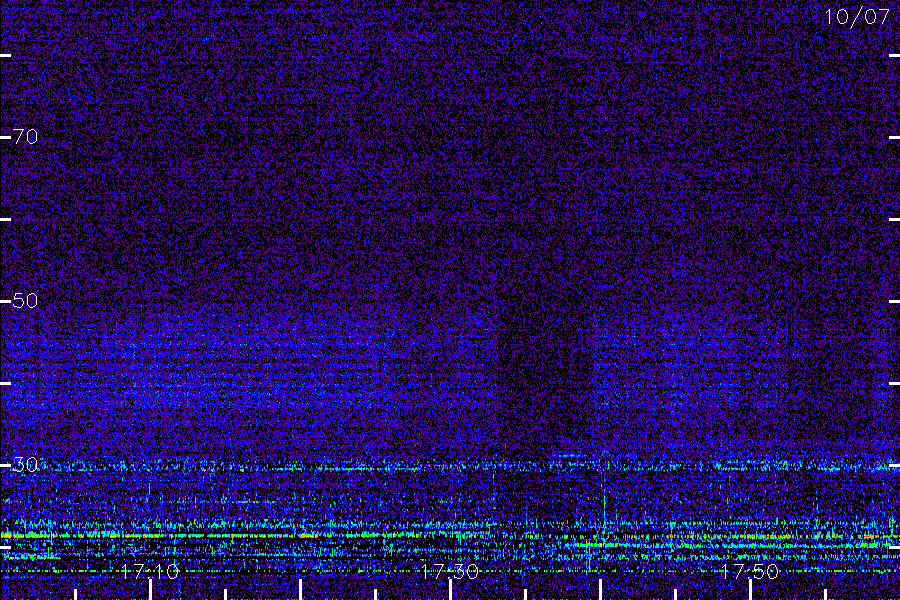Select the 50 frequency axis label
The height and width of the screenshot is (600, 900).
pos(25,300)
